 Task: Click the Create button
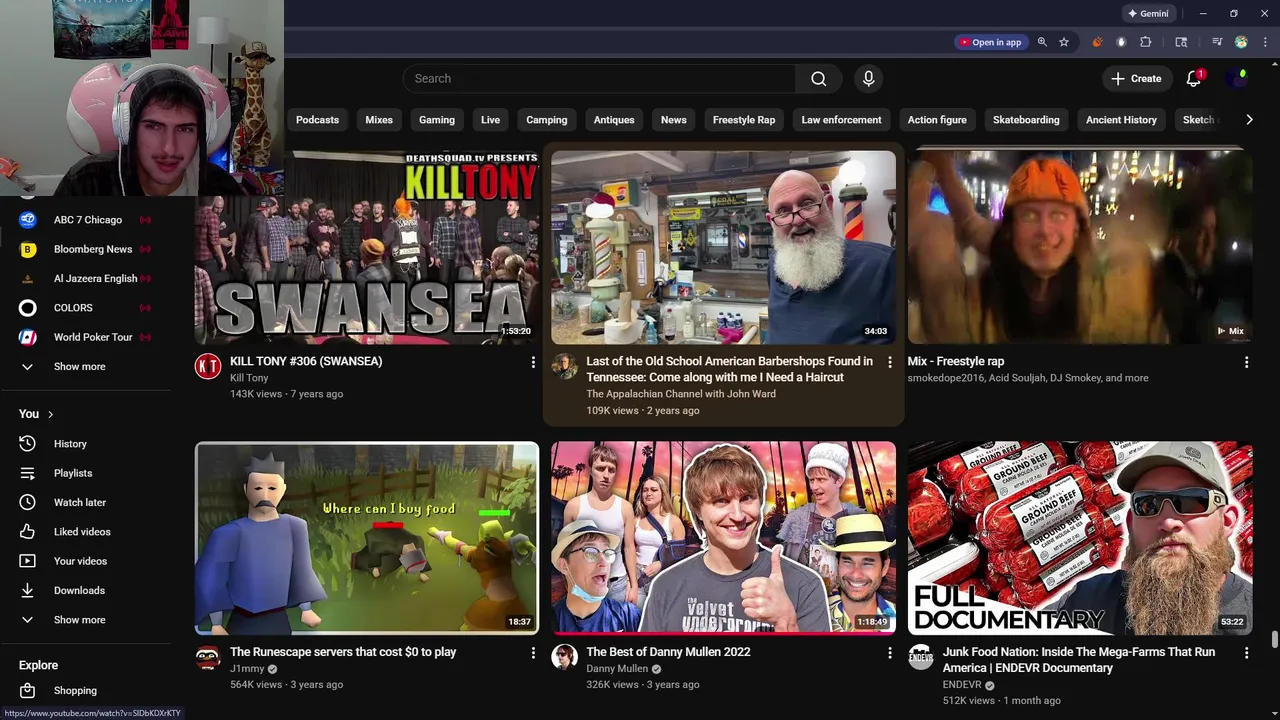pyautogui.click(x=1136, y=78)
